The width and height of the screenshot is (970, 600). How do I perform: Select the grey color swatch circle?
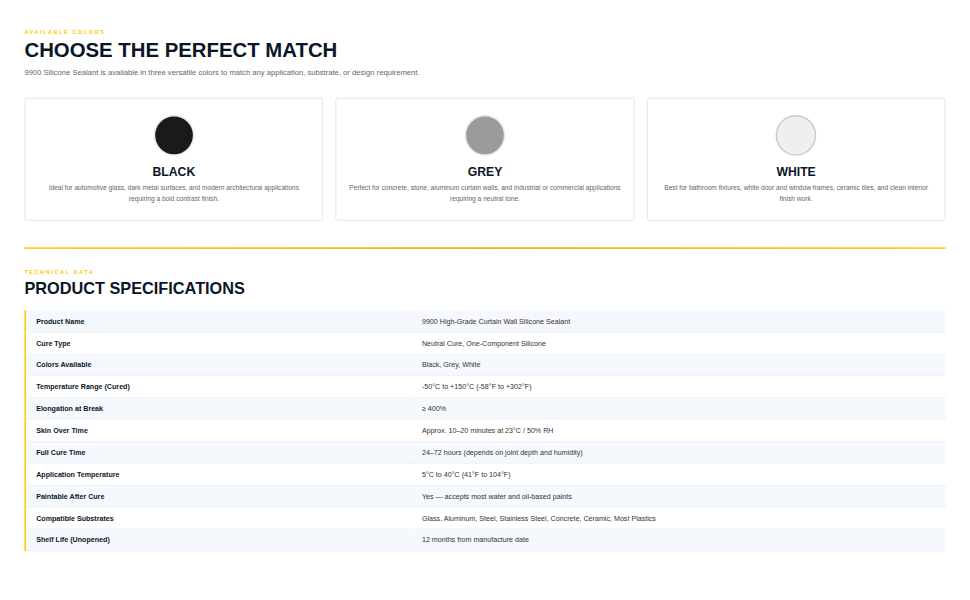click(x=484, y=135)
